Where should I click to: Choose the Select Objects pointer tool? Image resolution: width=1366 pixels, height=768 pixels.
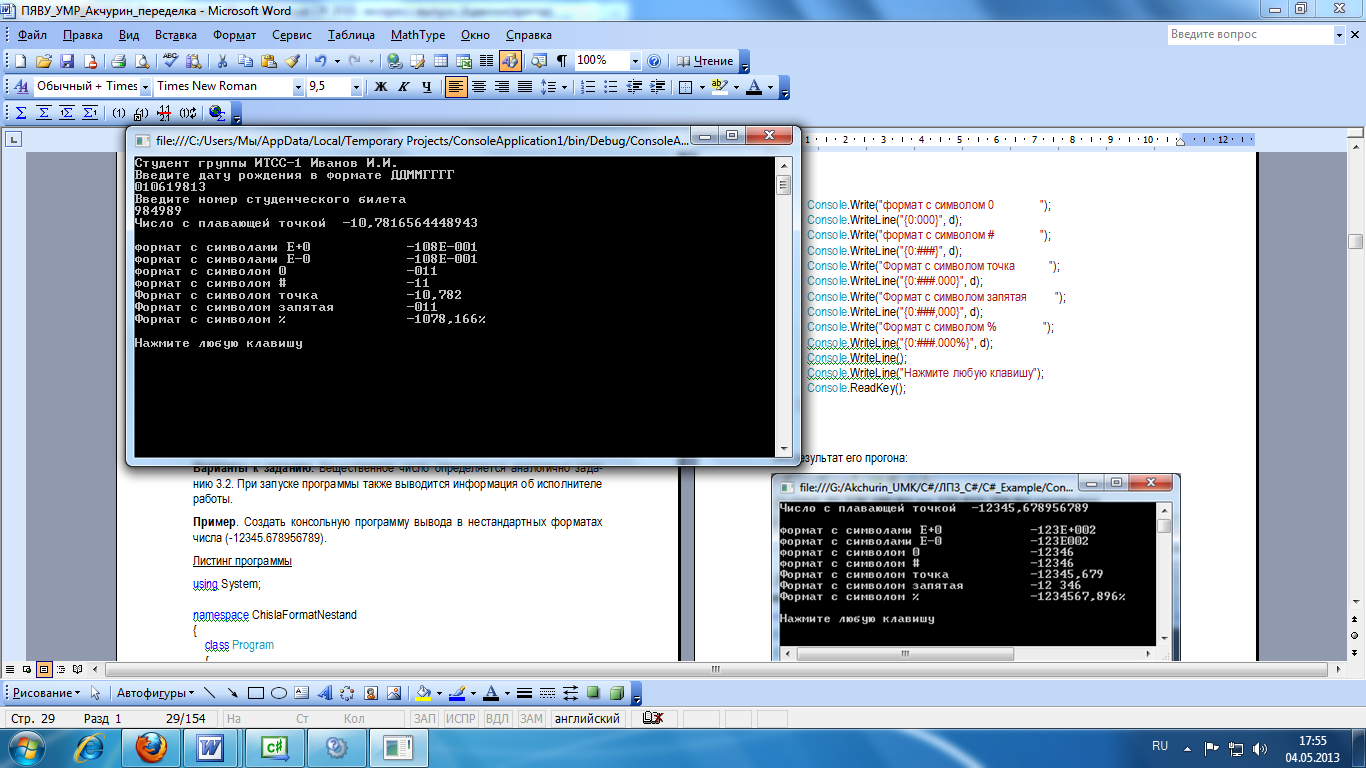click(x=95, y=692)
